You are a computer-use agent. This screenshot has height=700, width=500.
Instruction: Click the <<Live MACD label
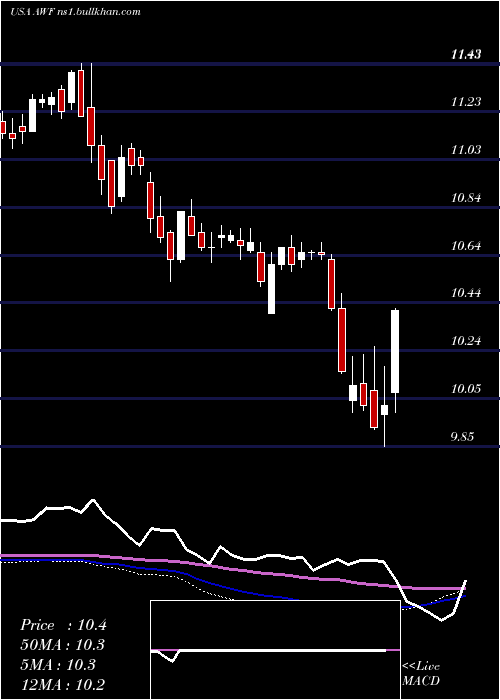[x=421, y=673]
